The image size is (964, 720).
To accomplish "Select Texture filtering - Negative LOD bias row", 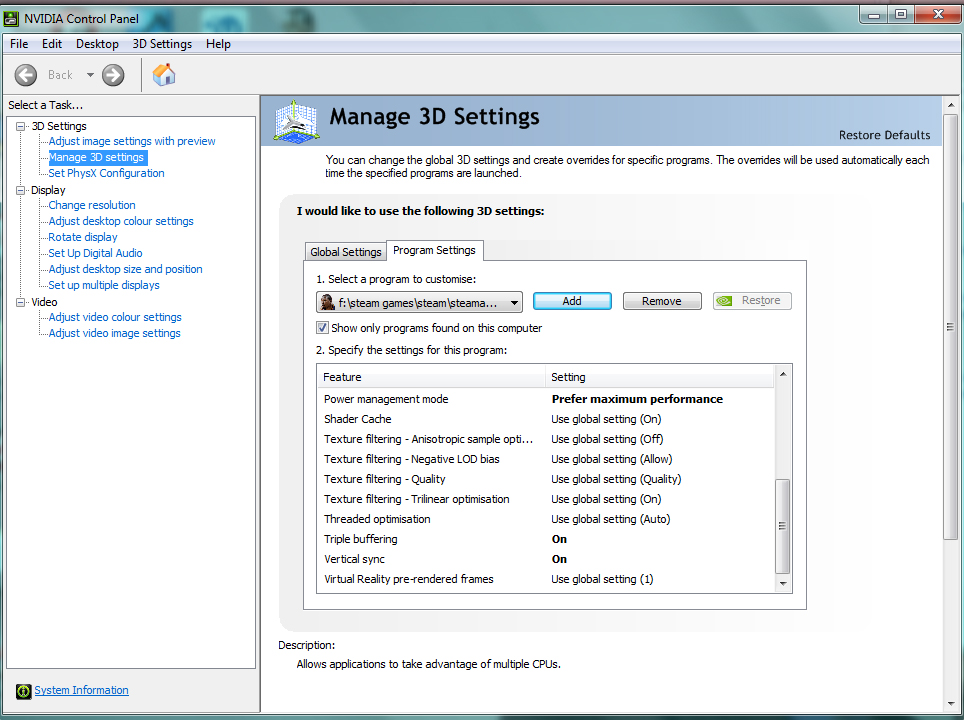I will [x=546, y=459].
